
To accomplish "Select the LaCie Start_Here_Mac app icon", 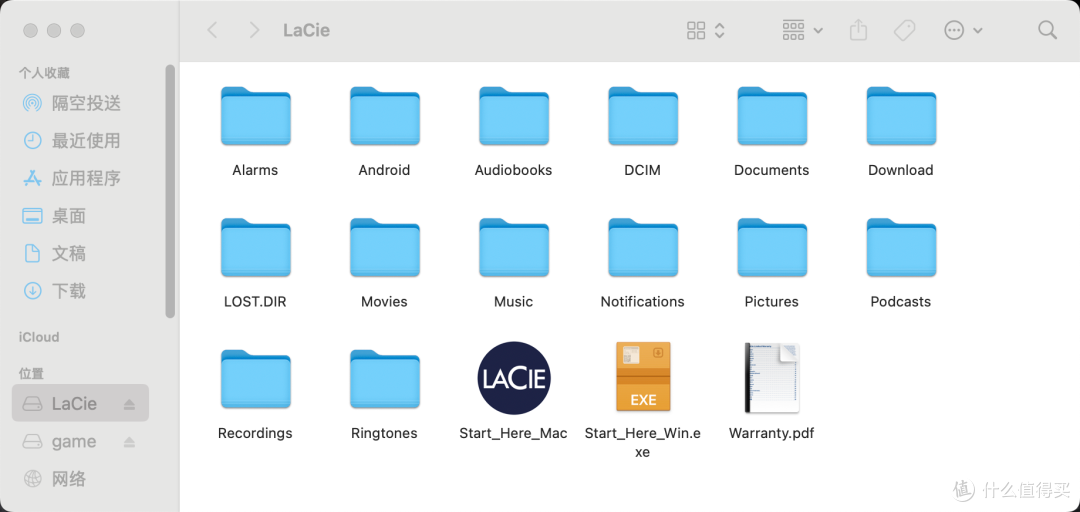I will pyautogui.click(x=514, y=378).
